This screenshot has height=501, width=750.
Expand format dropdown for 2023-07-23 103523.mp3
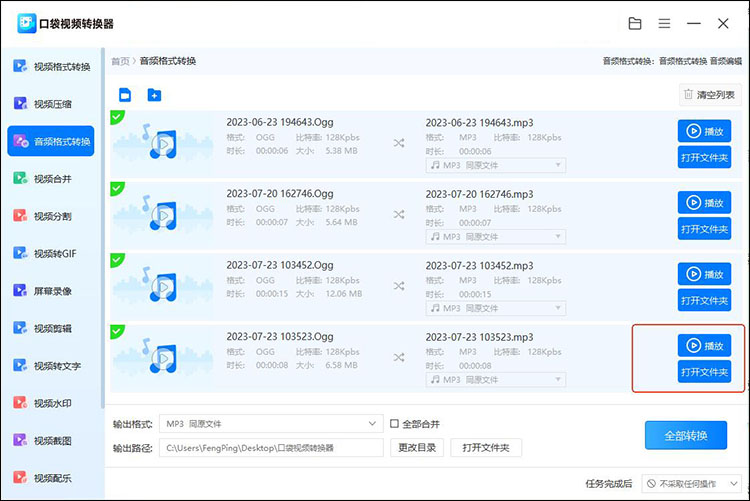tap(496, 379)
